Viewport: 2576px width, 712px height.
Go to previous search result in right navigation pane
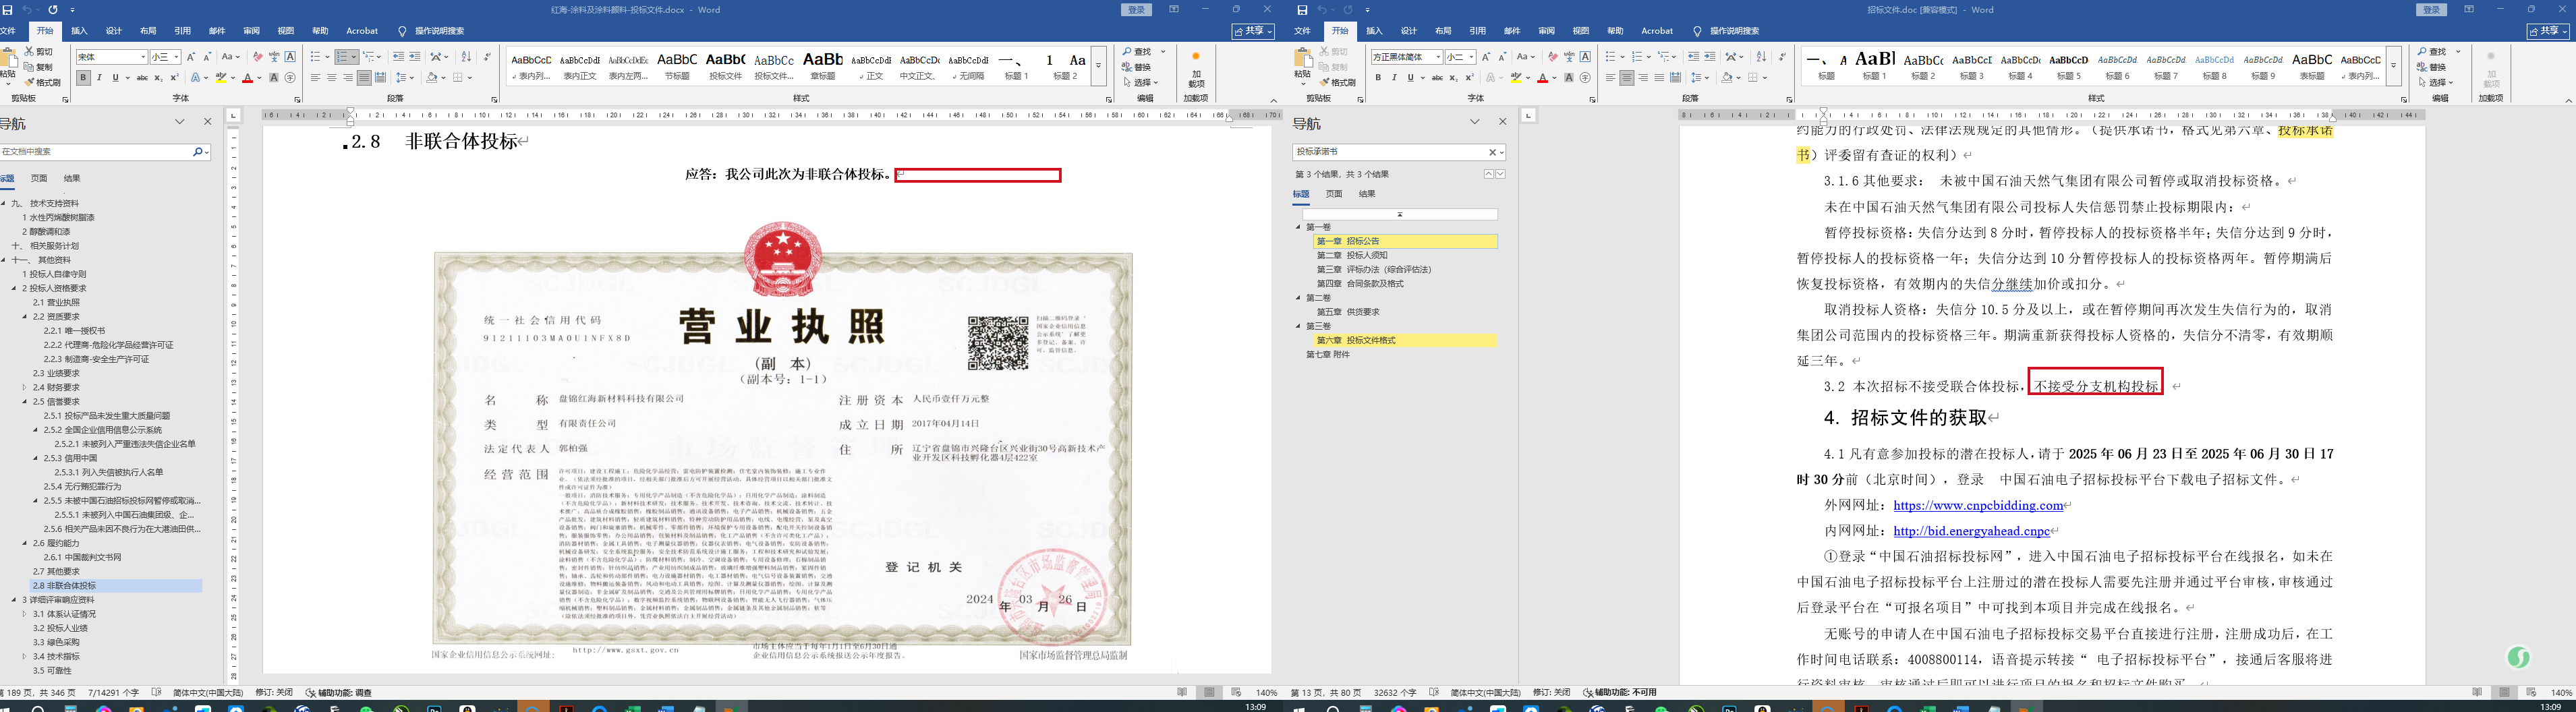pyautogui.click(x=1488, y=174)
